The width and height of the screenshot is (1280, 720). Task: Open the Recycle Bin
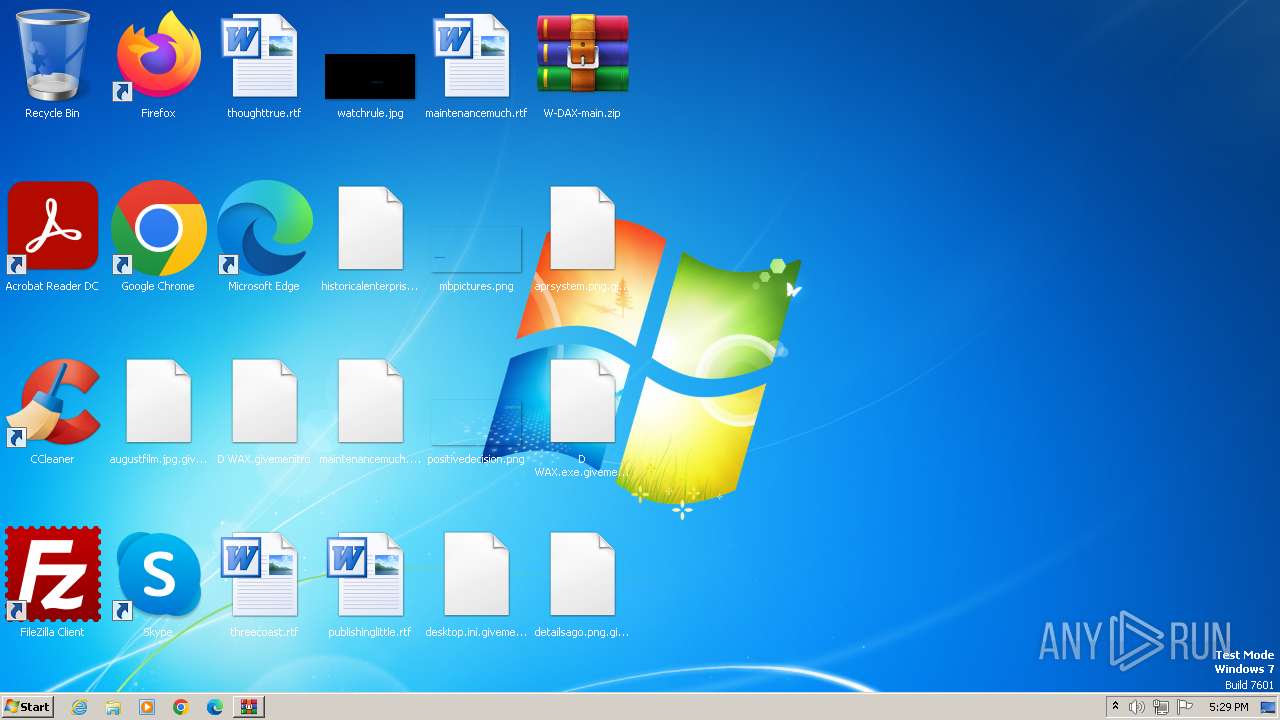coord(52,65)
